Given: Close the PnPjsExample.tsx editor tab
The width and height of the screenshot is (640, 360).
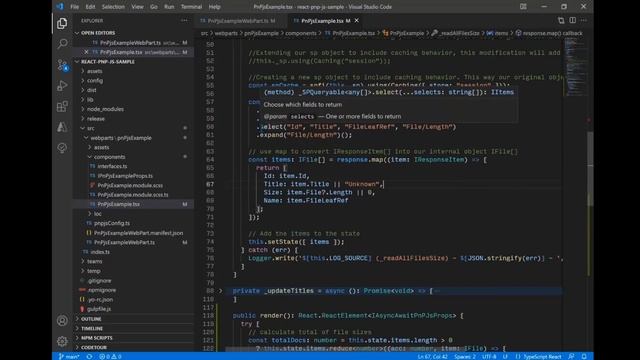Looking at the screenshot, I should [x=357, y=20].
